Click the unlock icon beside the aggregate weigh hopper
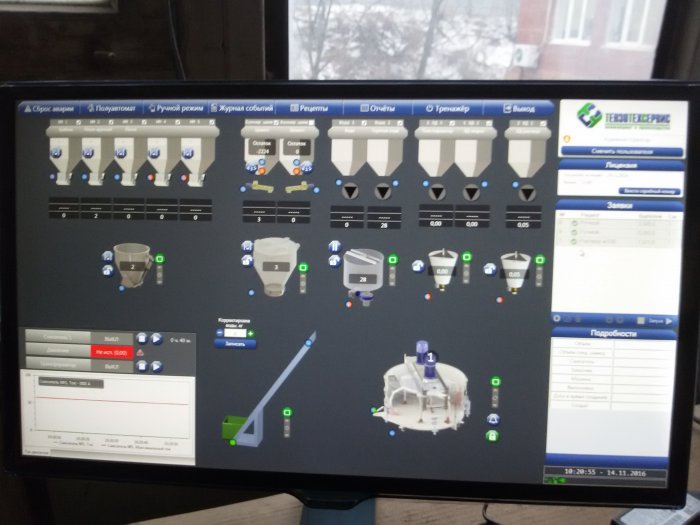700x525 pixels. [x=108, y=270]
